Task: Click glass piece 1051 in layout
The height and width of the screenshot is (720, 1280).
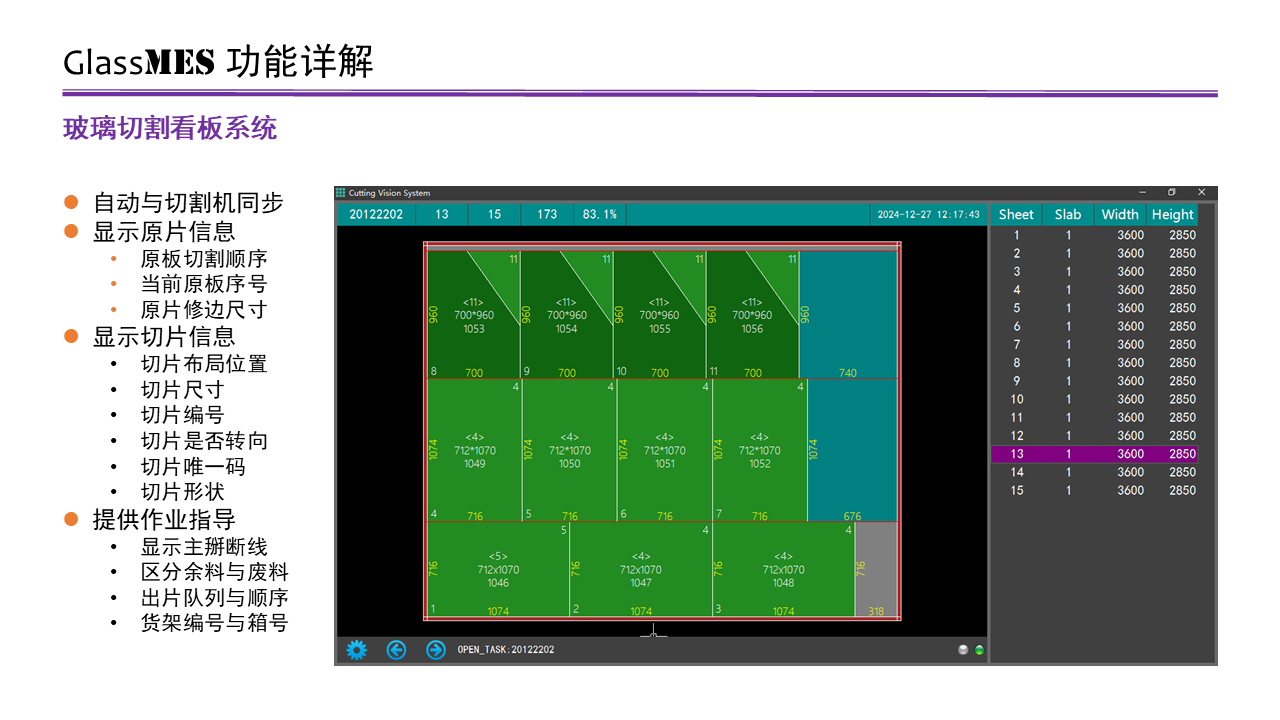Action: click(664, 450)
